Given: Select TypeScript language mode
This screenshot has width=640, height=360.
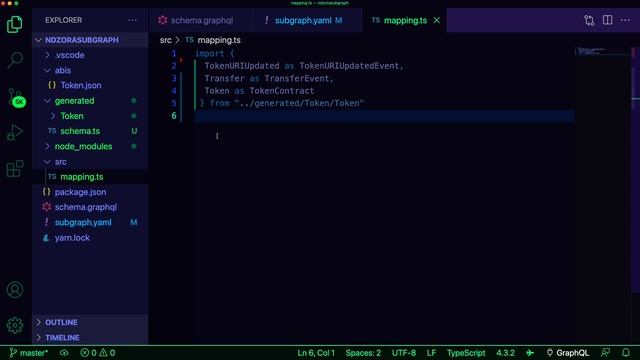Looking at the screenshot, I should click(x=466, y=353).
